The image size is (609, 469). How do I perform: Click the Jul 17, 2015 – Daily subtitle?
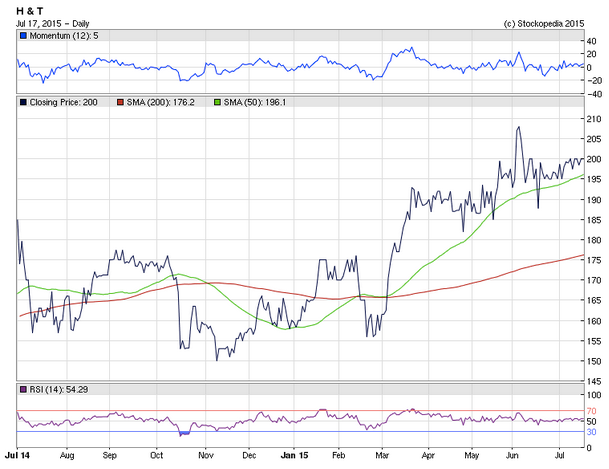(52, 24)
